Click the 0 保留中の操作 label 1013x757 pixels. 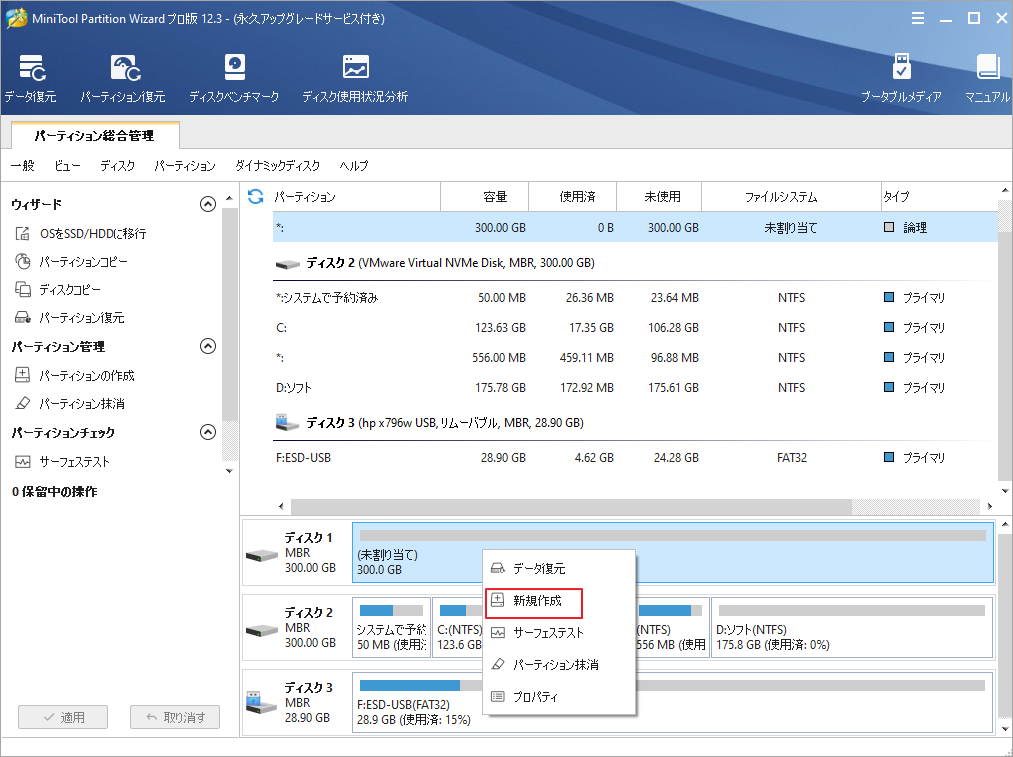click(x=55, y=492)
